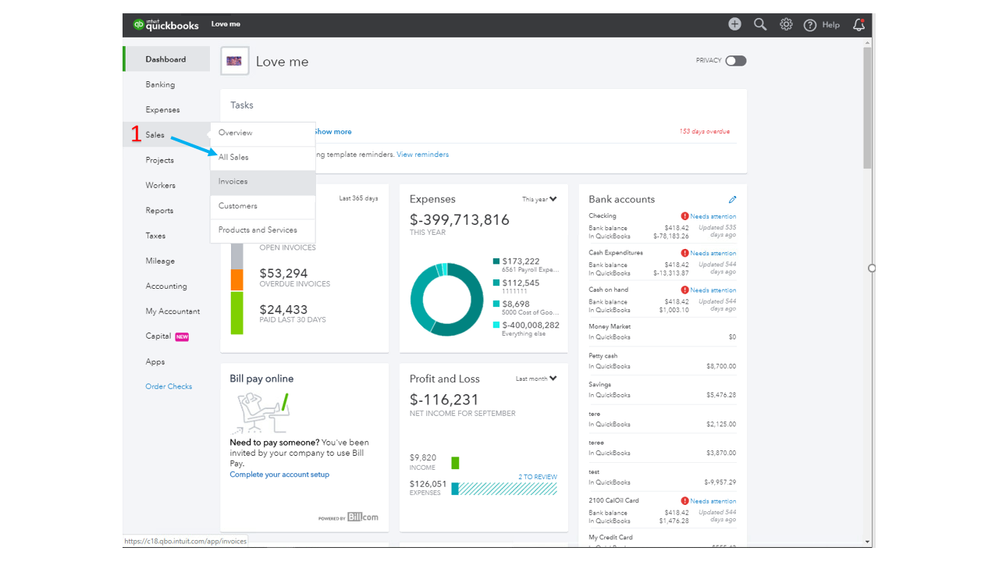Click Cash Expenditures Needs attention link
The height and width of the screenshot is (562, 999).
tap(713, 253)
